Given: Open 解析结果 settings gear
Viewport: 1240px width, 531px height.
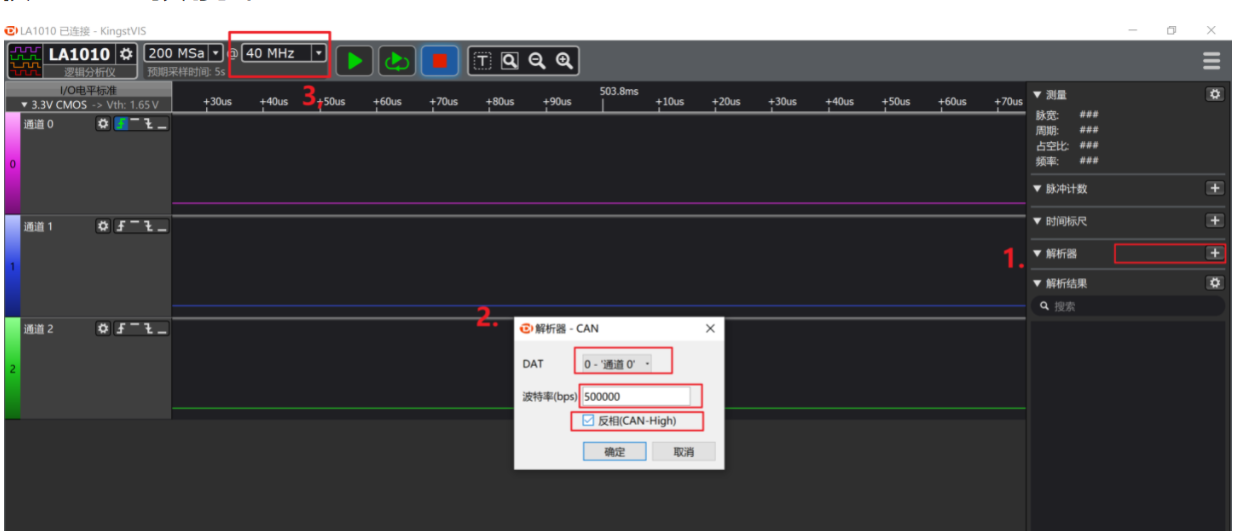Looking at the screenshot, I should pos(1215,283).
